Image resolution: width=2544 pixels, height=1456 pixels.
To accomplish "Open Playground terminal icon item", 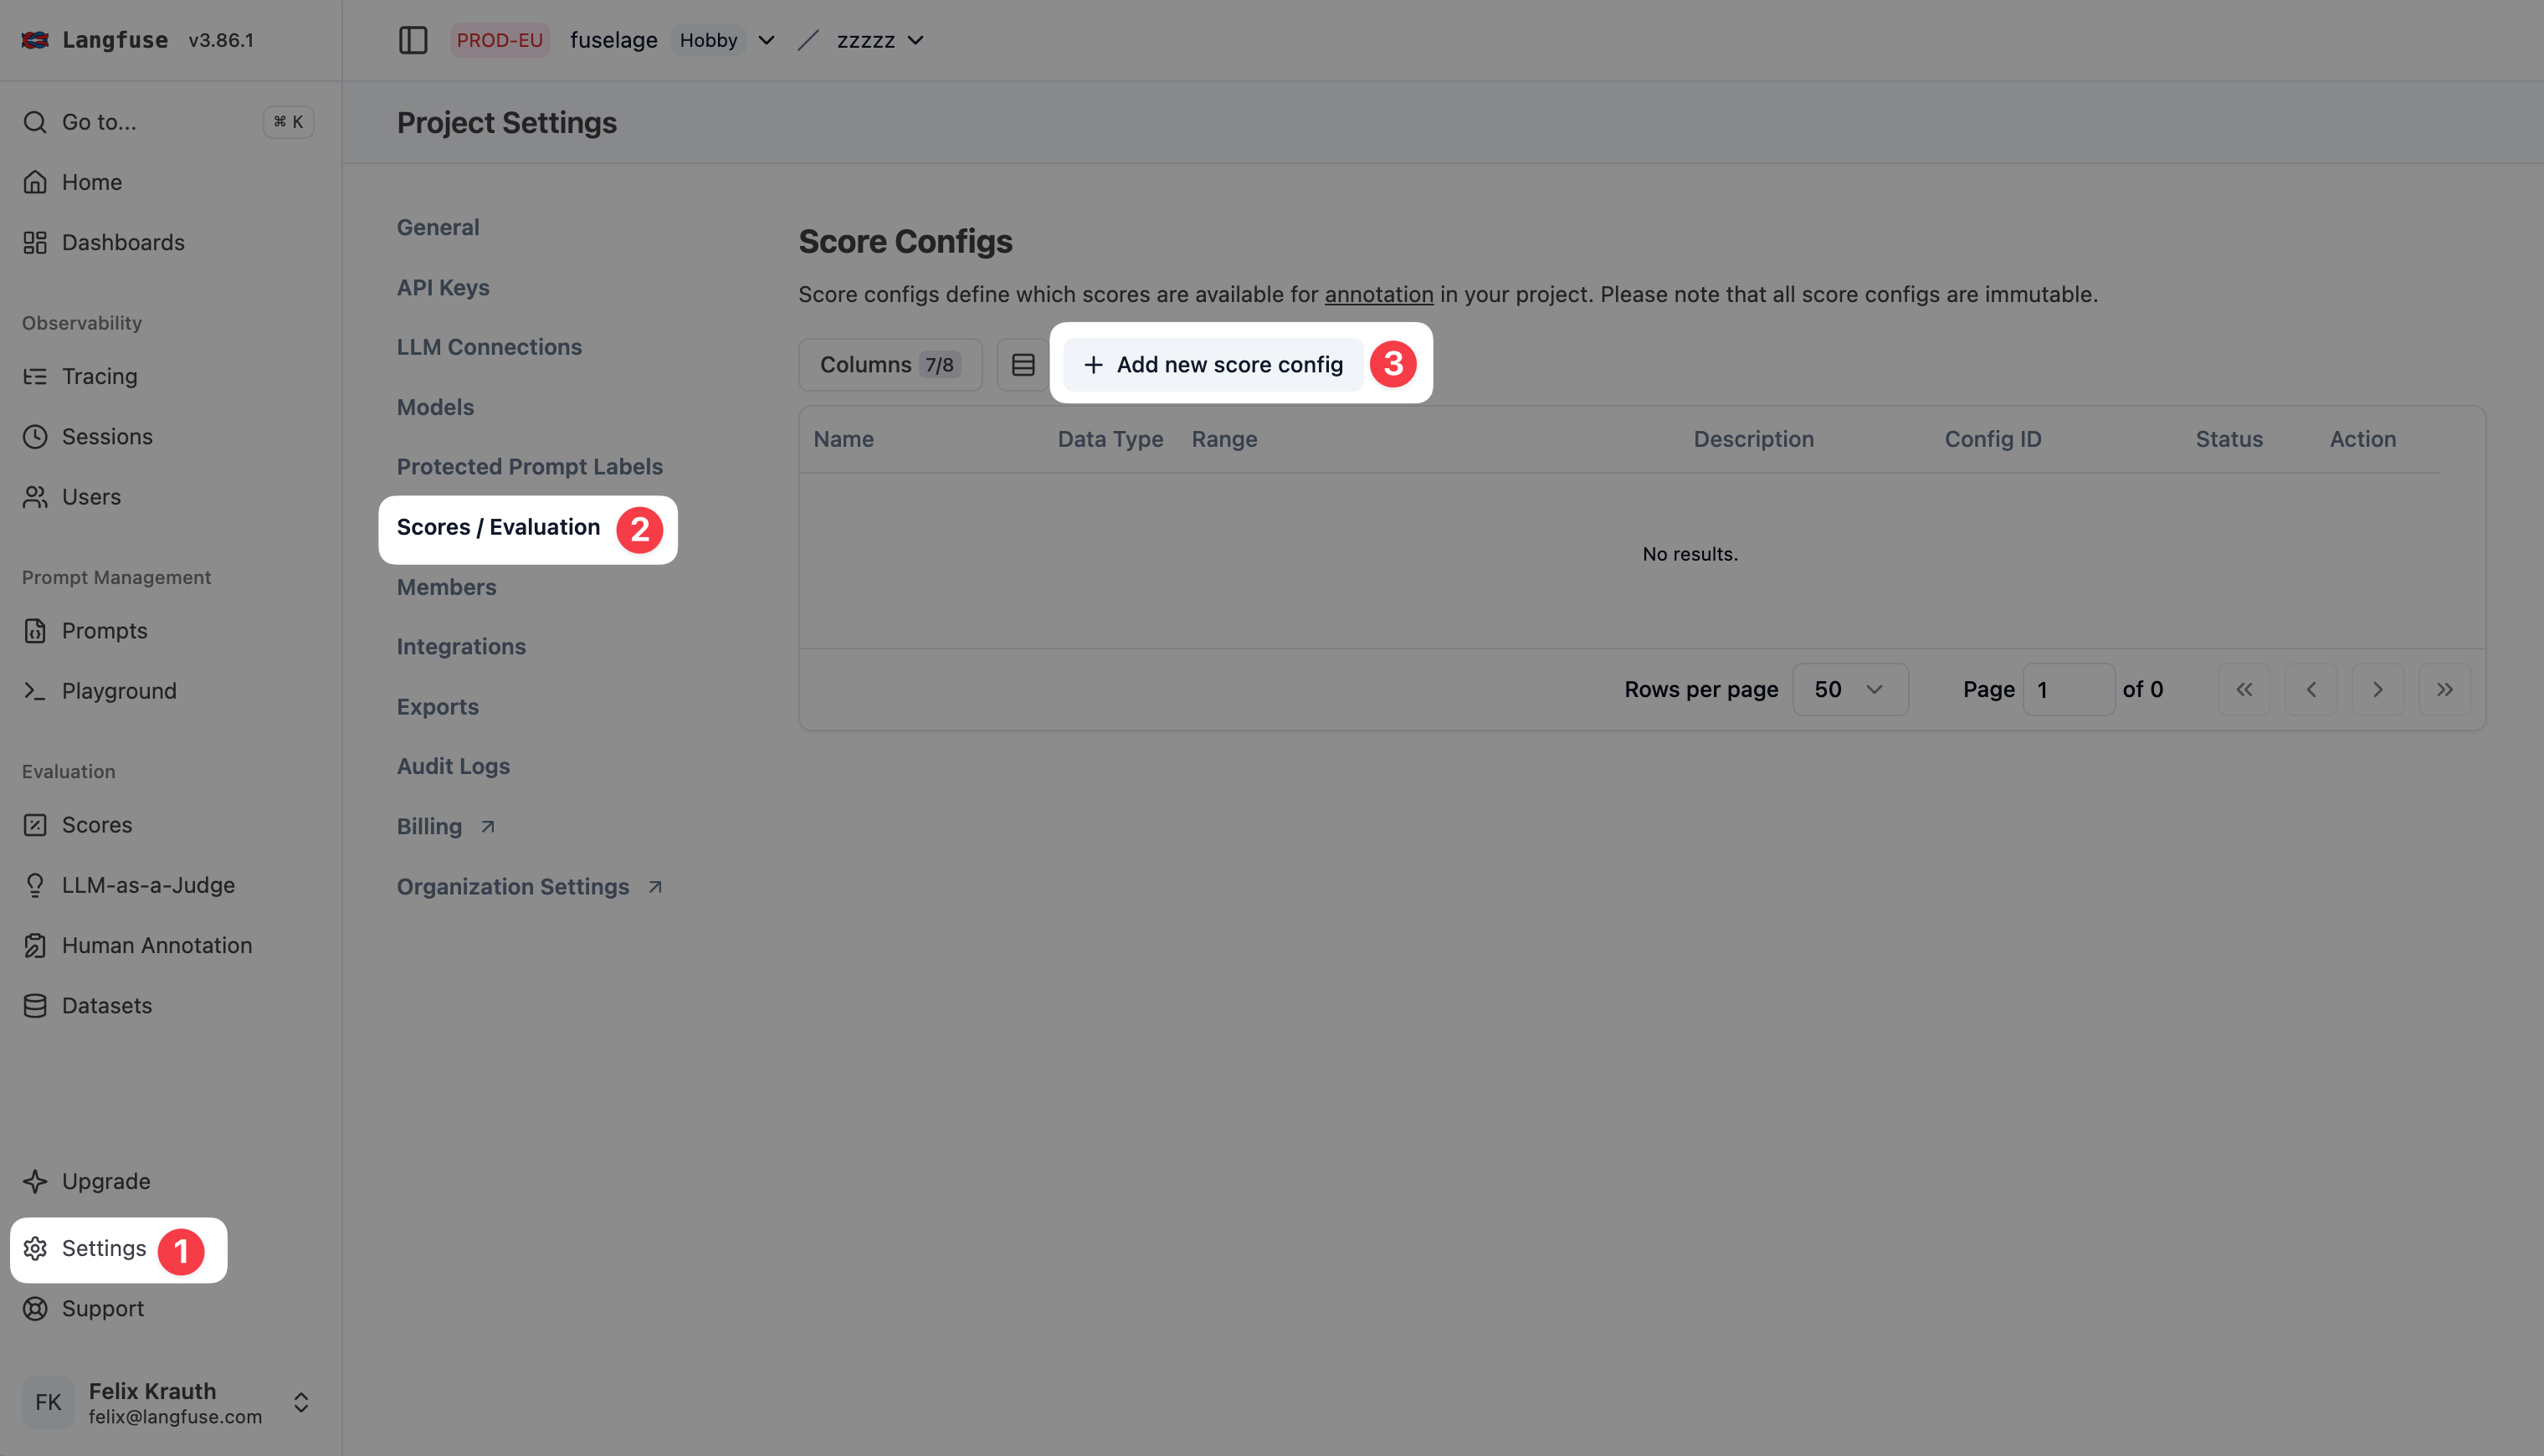I will 118,691.
